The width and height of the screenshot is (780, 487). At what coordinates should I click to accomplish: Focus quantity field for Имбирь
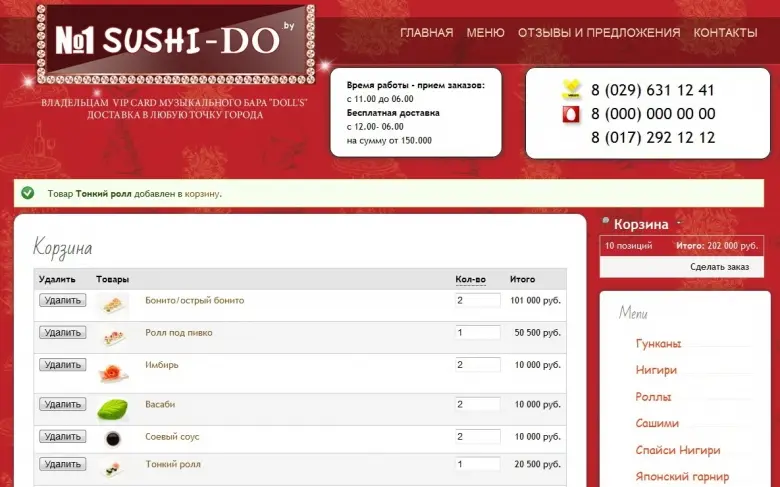[x=478, y=365]
